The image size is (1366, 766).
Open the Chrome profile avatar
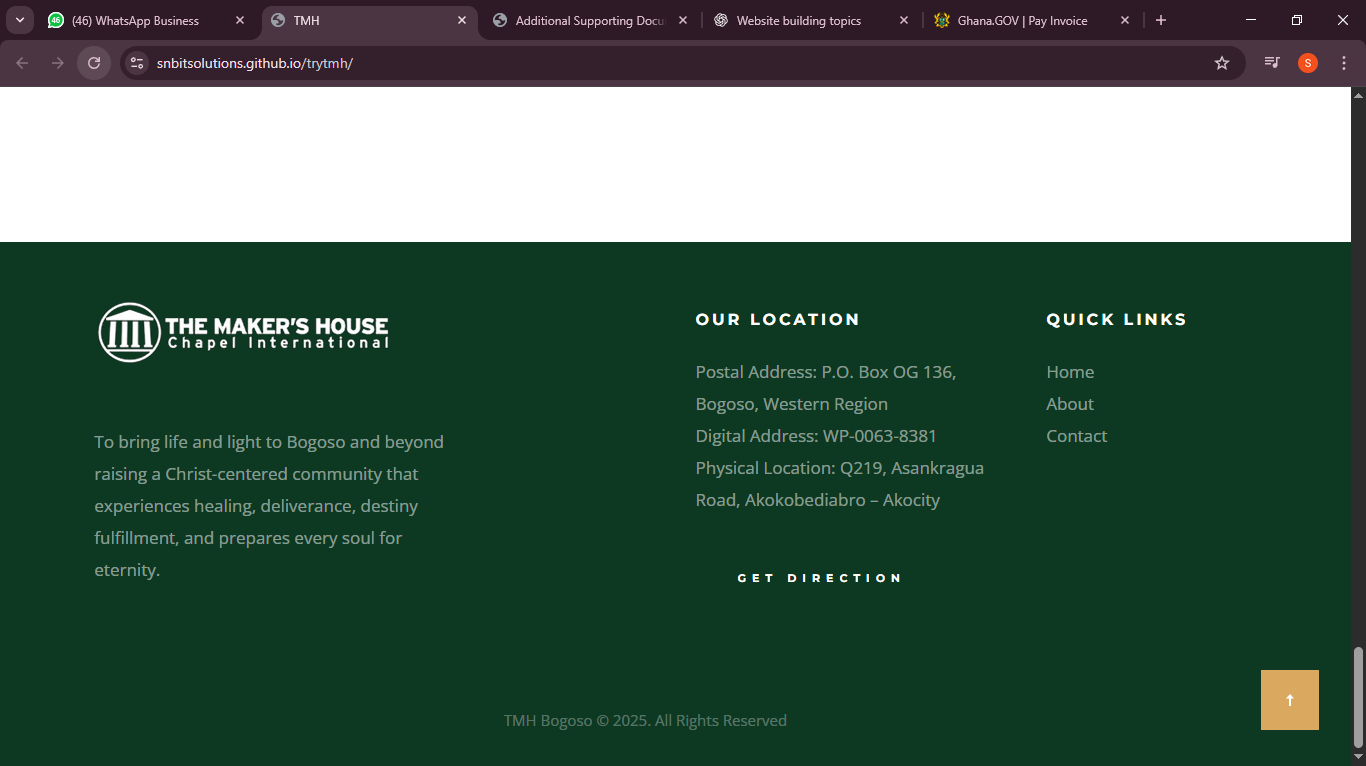pos(1307,63)
